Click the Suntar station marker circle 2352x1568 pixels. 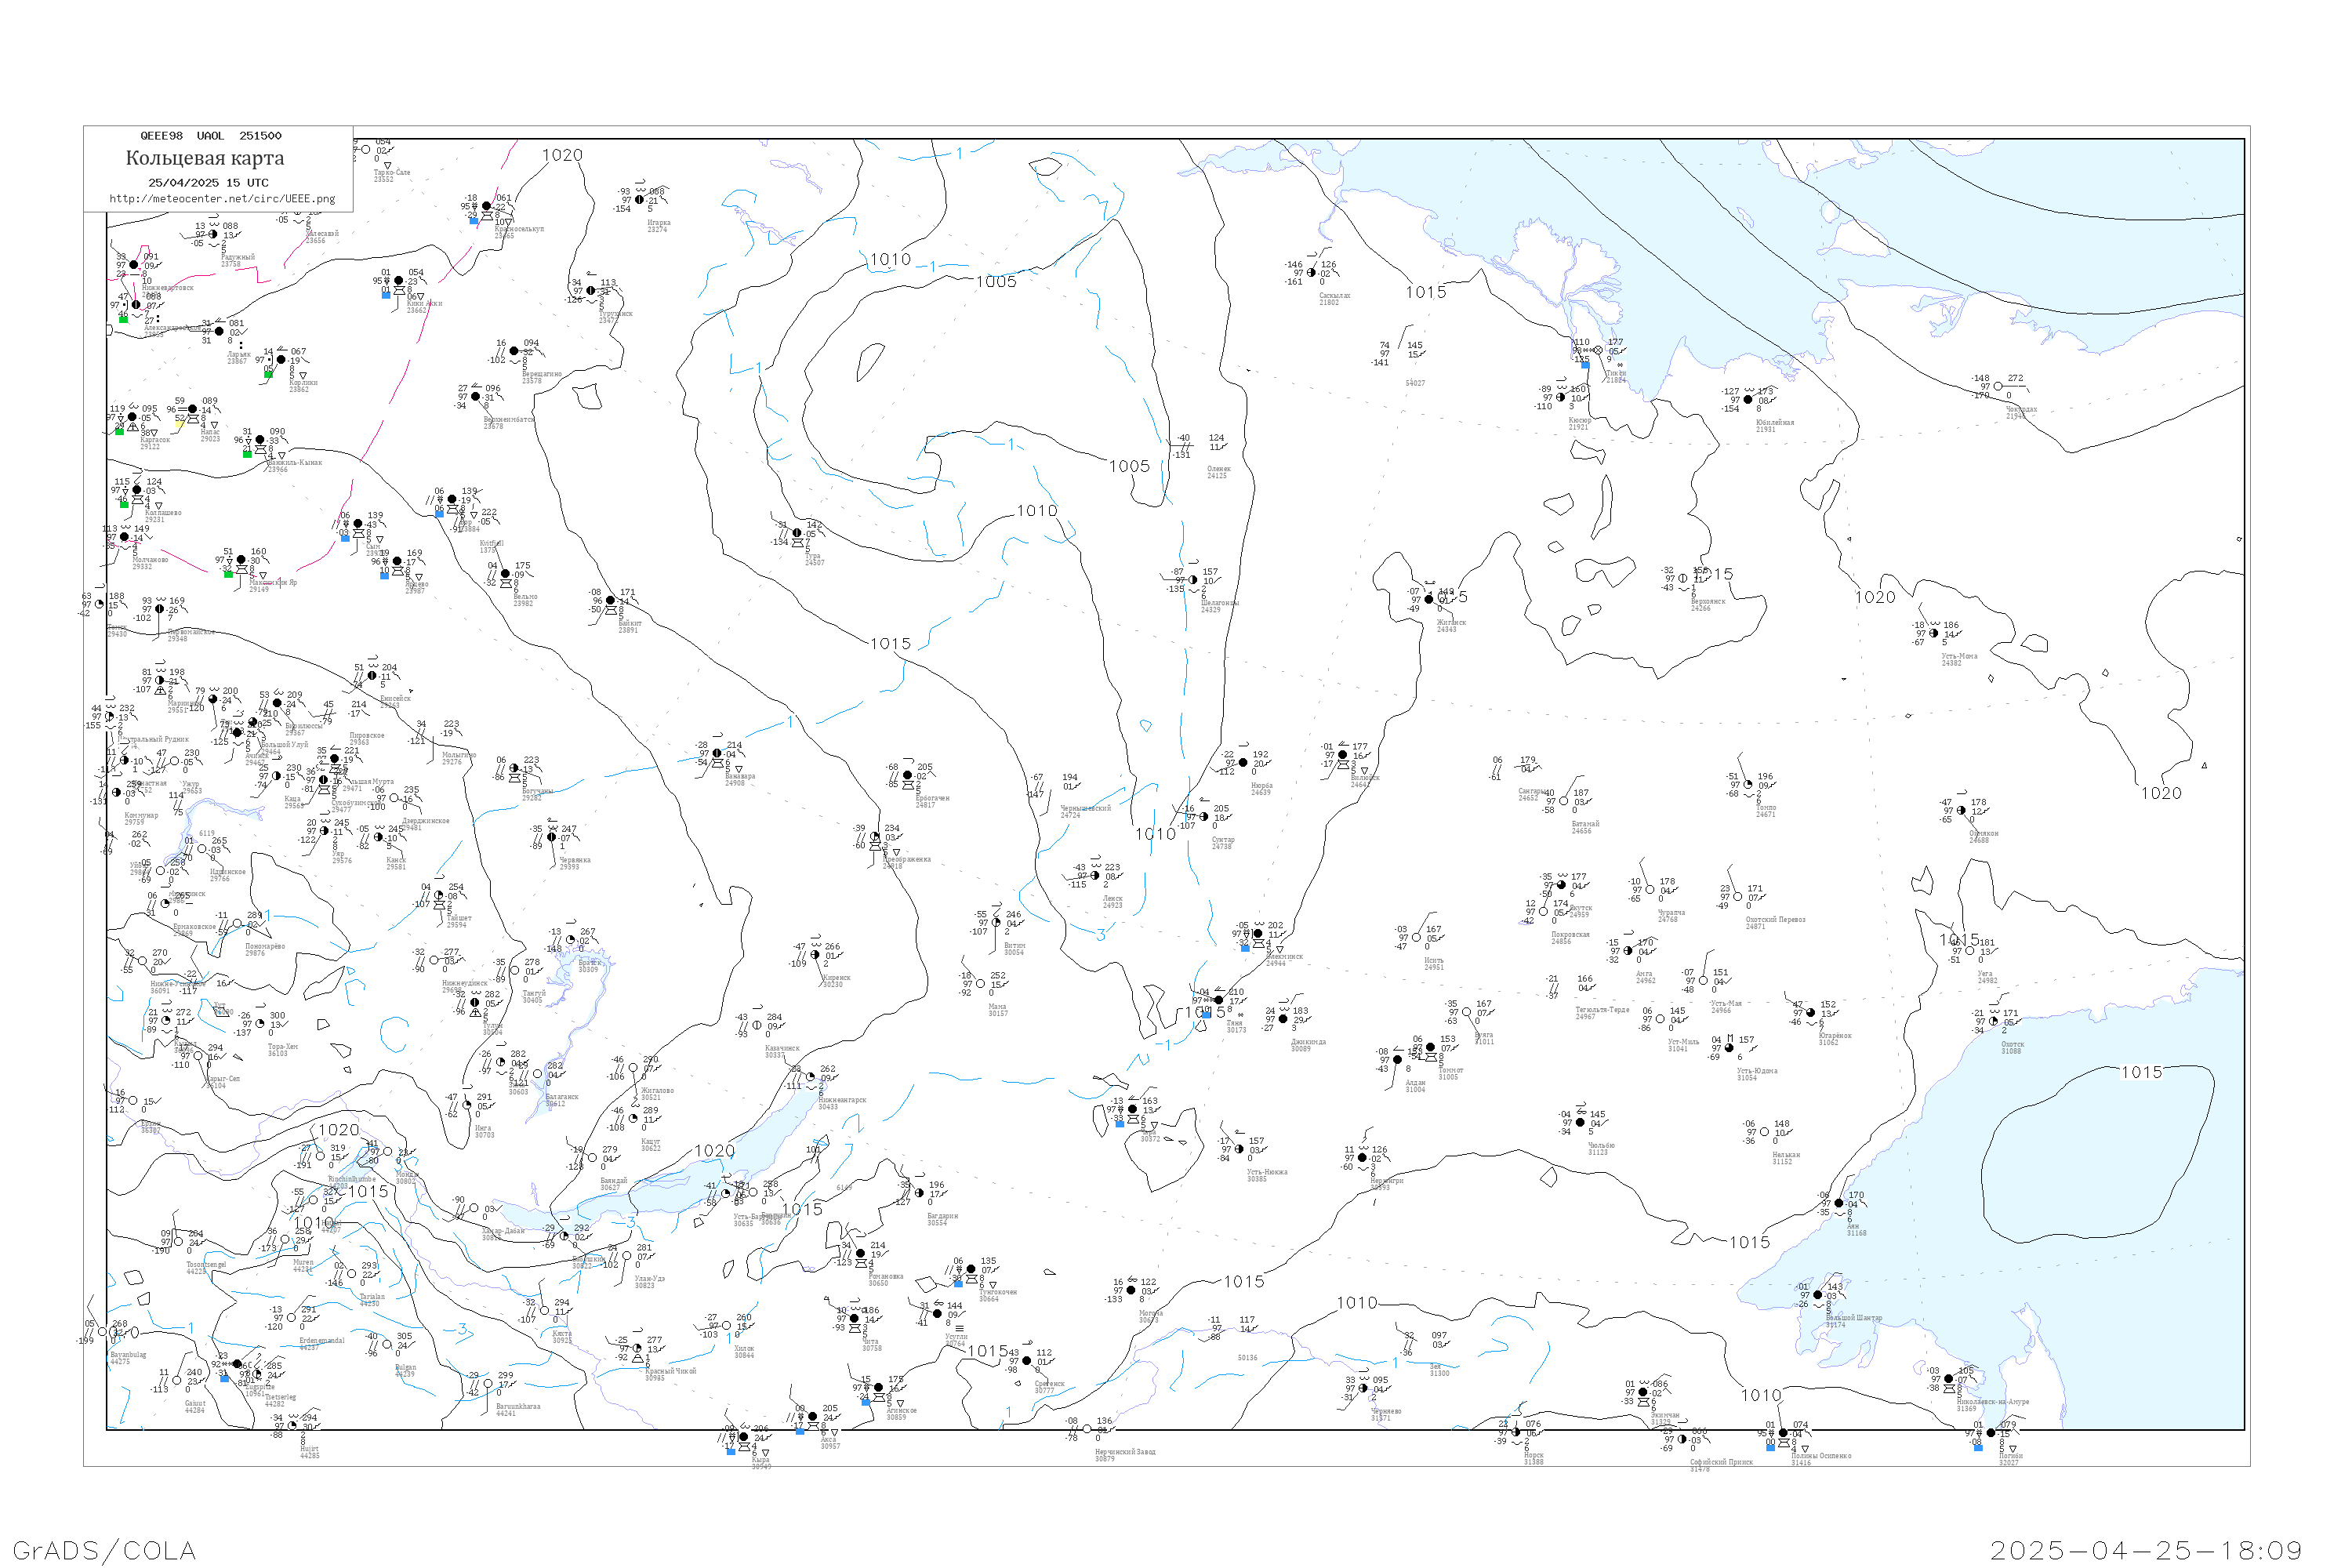coord(1204,817)
